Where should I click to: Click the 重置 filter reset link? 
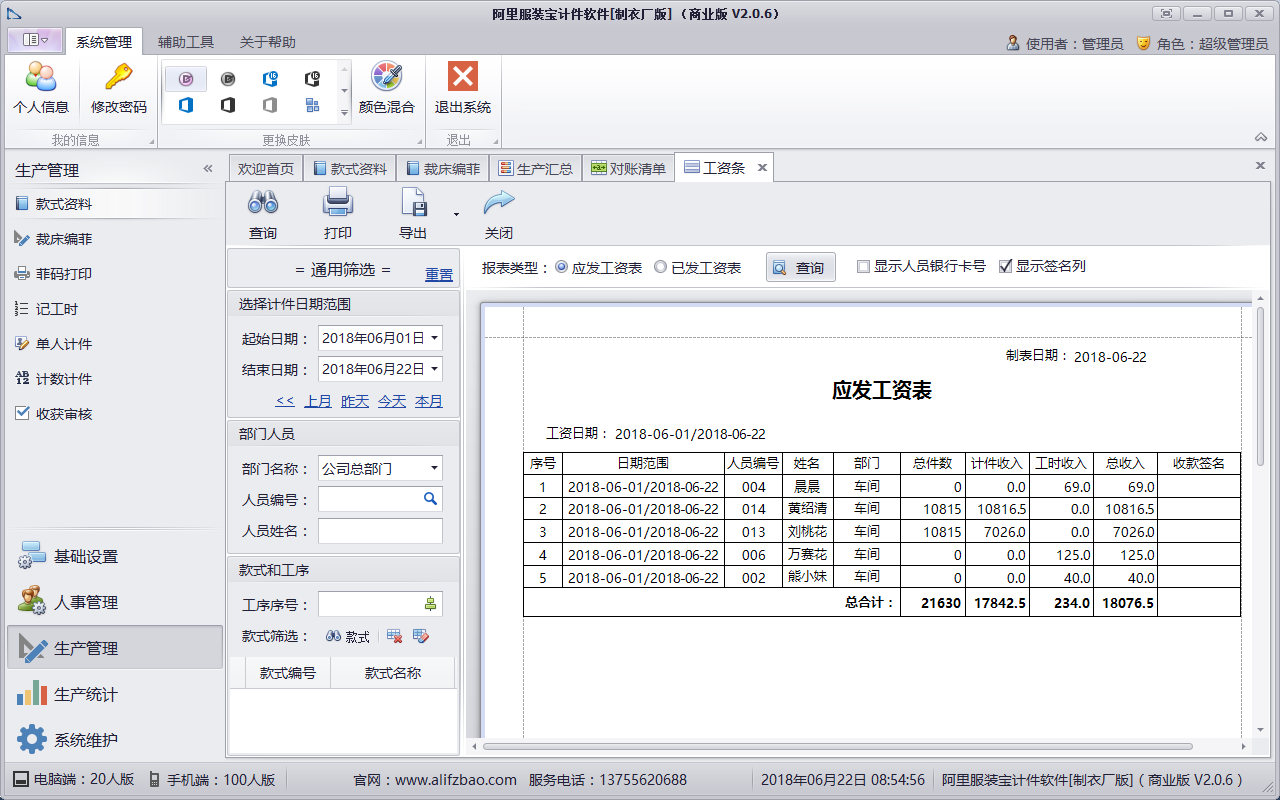439,274
